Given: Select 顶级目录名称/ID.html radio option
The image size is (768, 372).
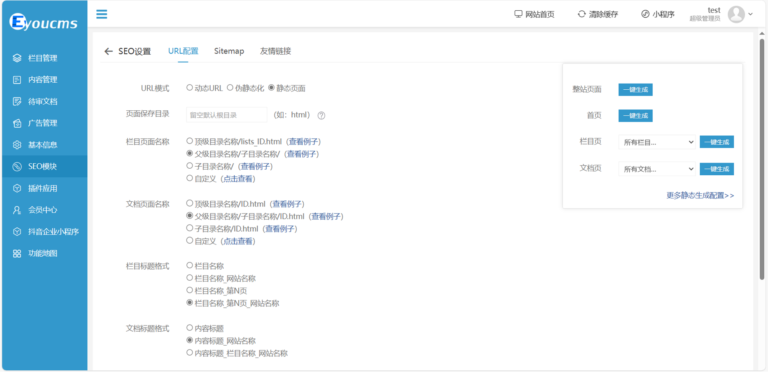Looking at the screenshot, I should coord(190,204).
